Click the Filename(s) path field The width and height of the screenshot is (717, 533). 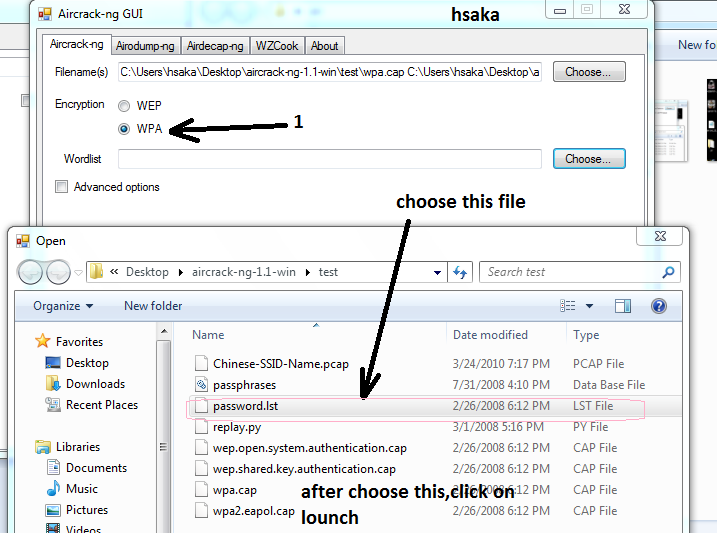click(x=330, y=72)
